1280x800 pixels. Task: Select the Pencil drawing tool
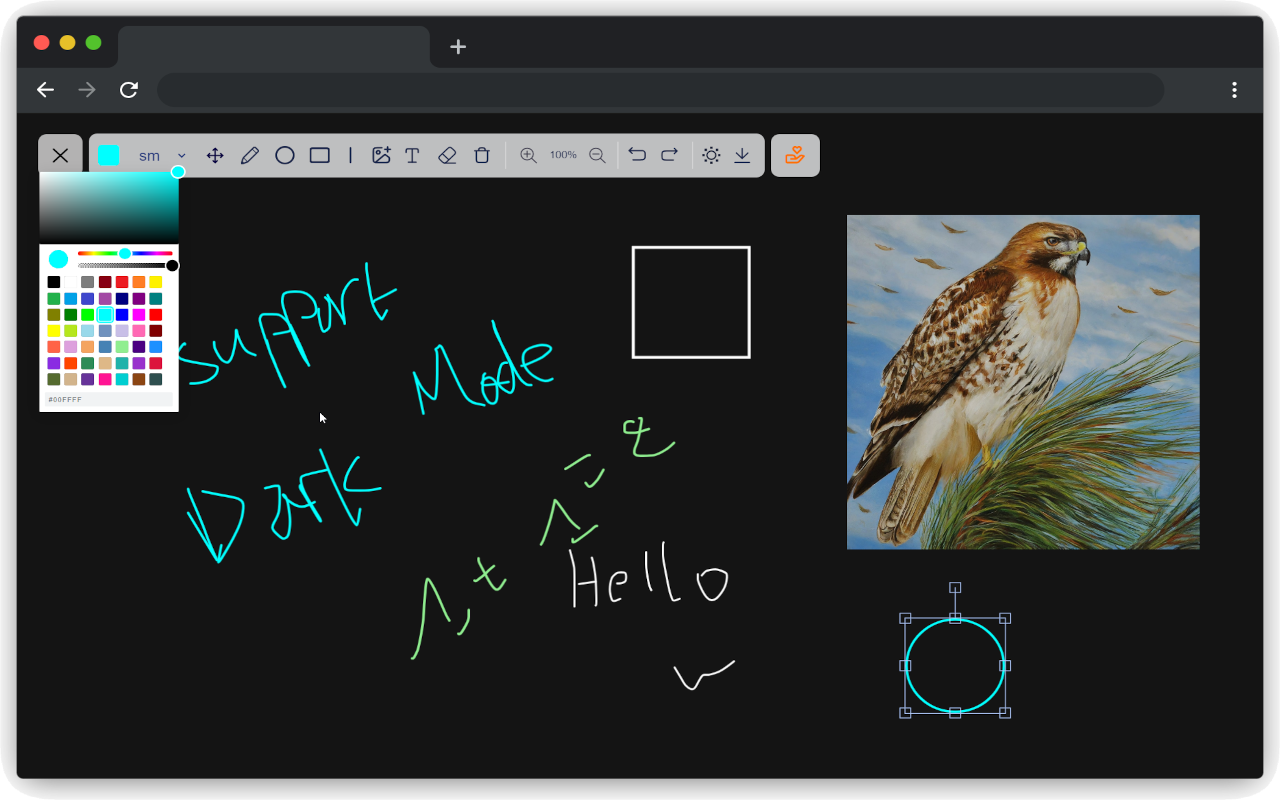pos(250,155)
